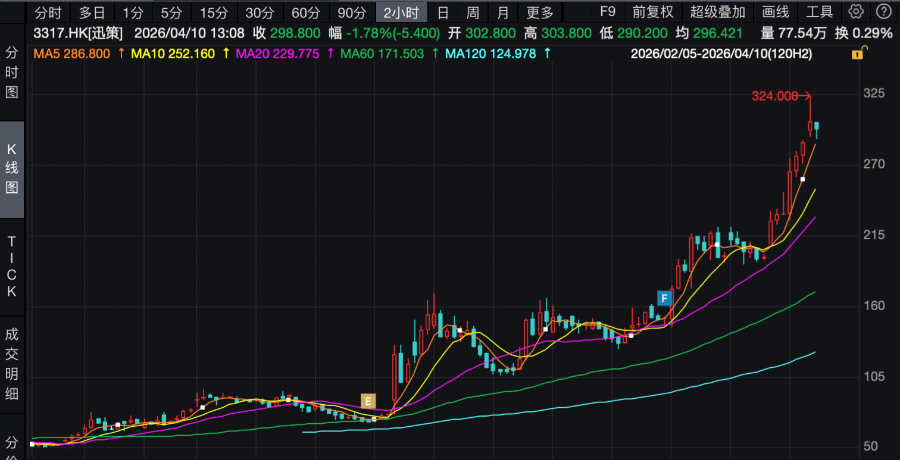900x460 pixels.
Task: Select the 日 daily period
Action: tap(443, 12)
